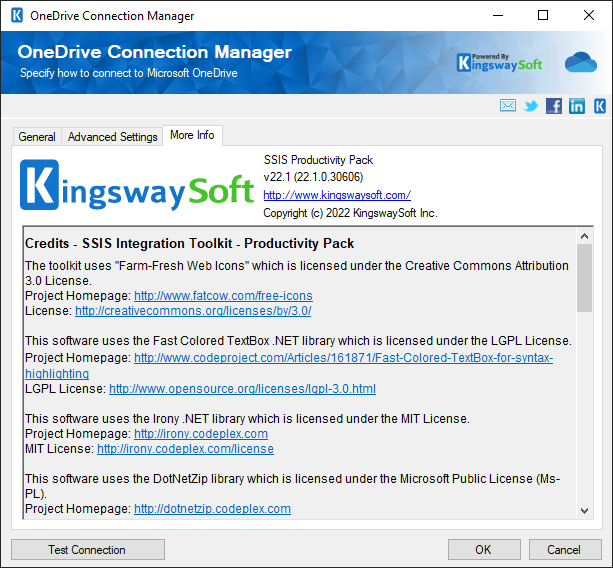Click the credits scrollbar up arrow
Viewport: 613px width, 568px height.
(584, 236)
